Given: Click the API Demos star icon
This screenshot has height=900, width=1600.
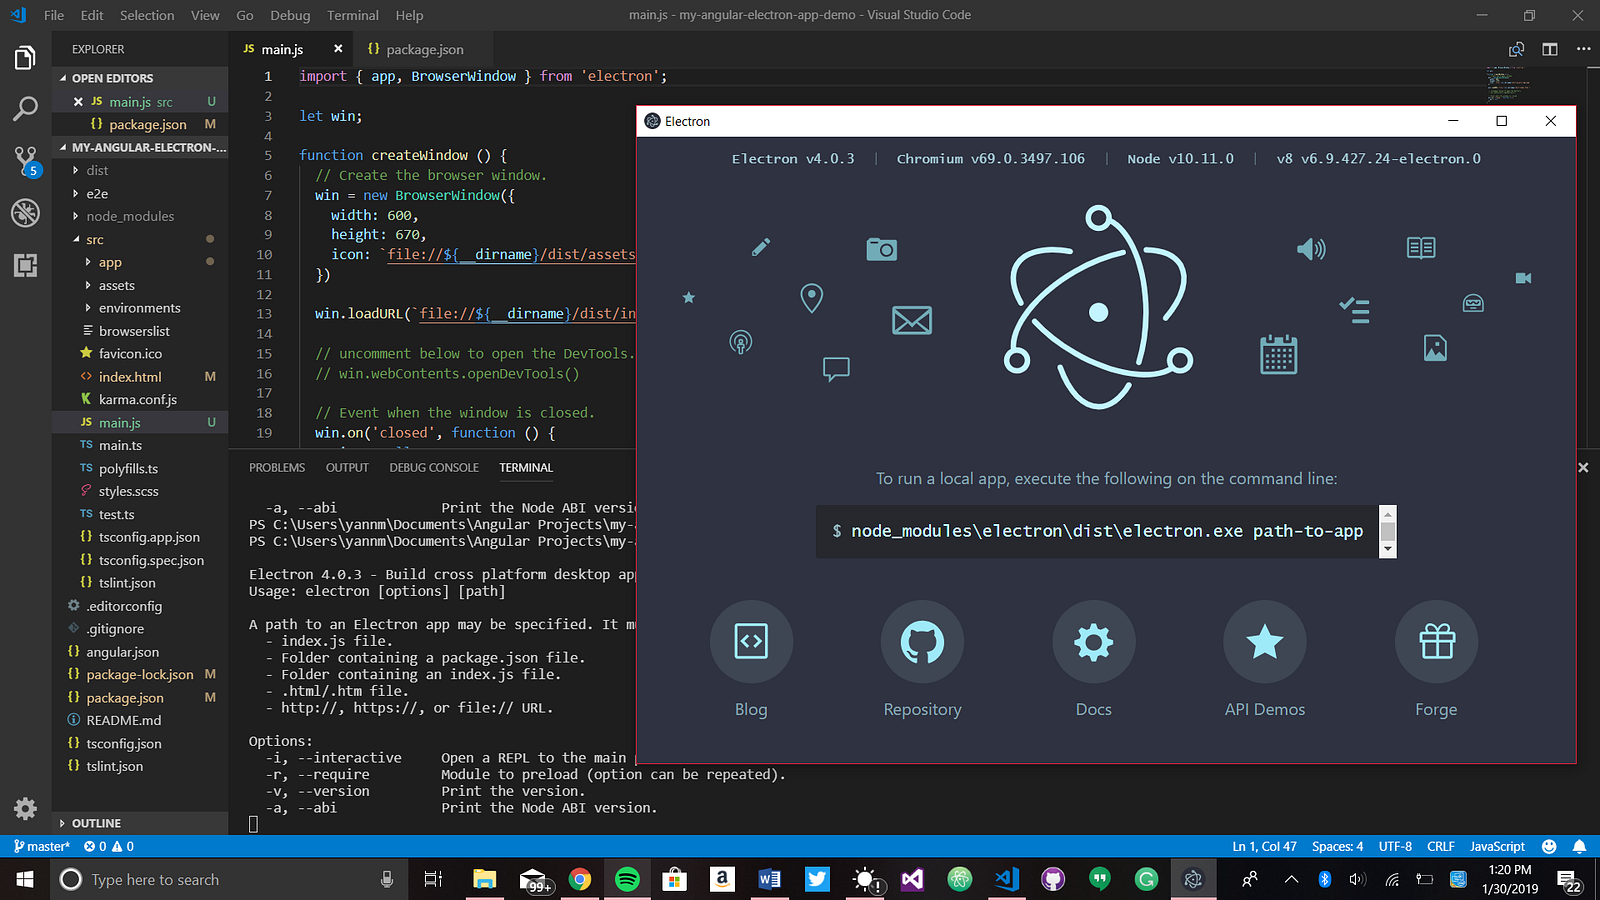Looking at the screenshot, I should point(1265,642).
